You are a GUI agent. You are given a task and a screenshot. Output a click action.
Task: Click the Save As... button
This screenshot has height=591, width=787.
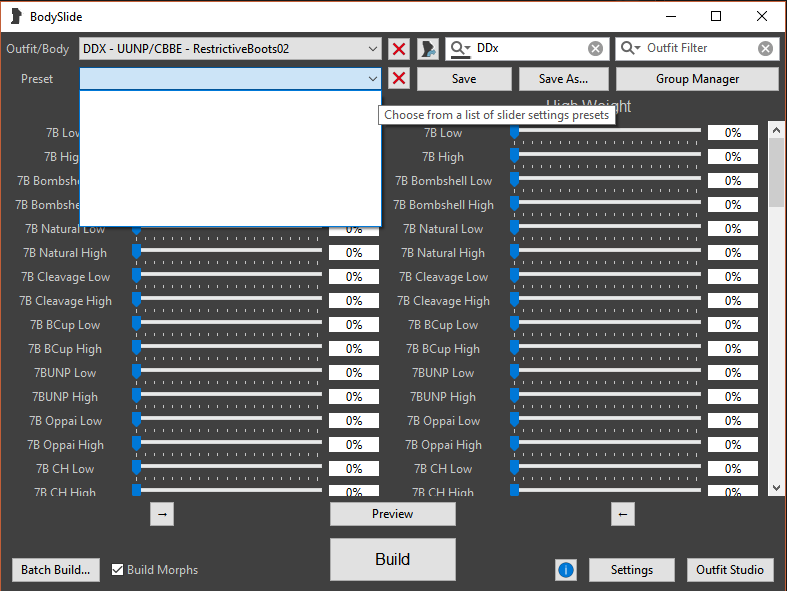[564, 79]
